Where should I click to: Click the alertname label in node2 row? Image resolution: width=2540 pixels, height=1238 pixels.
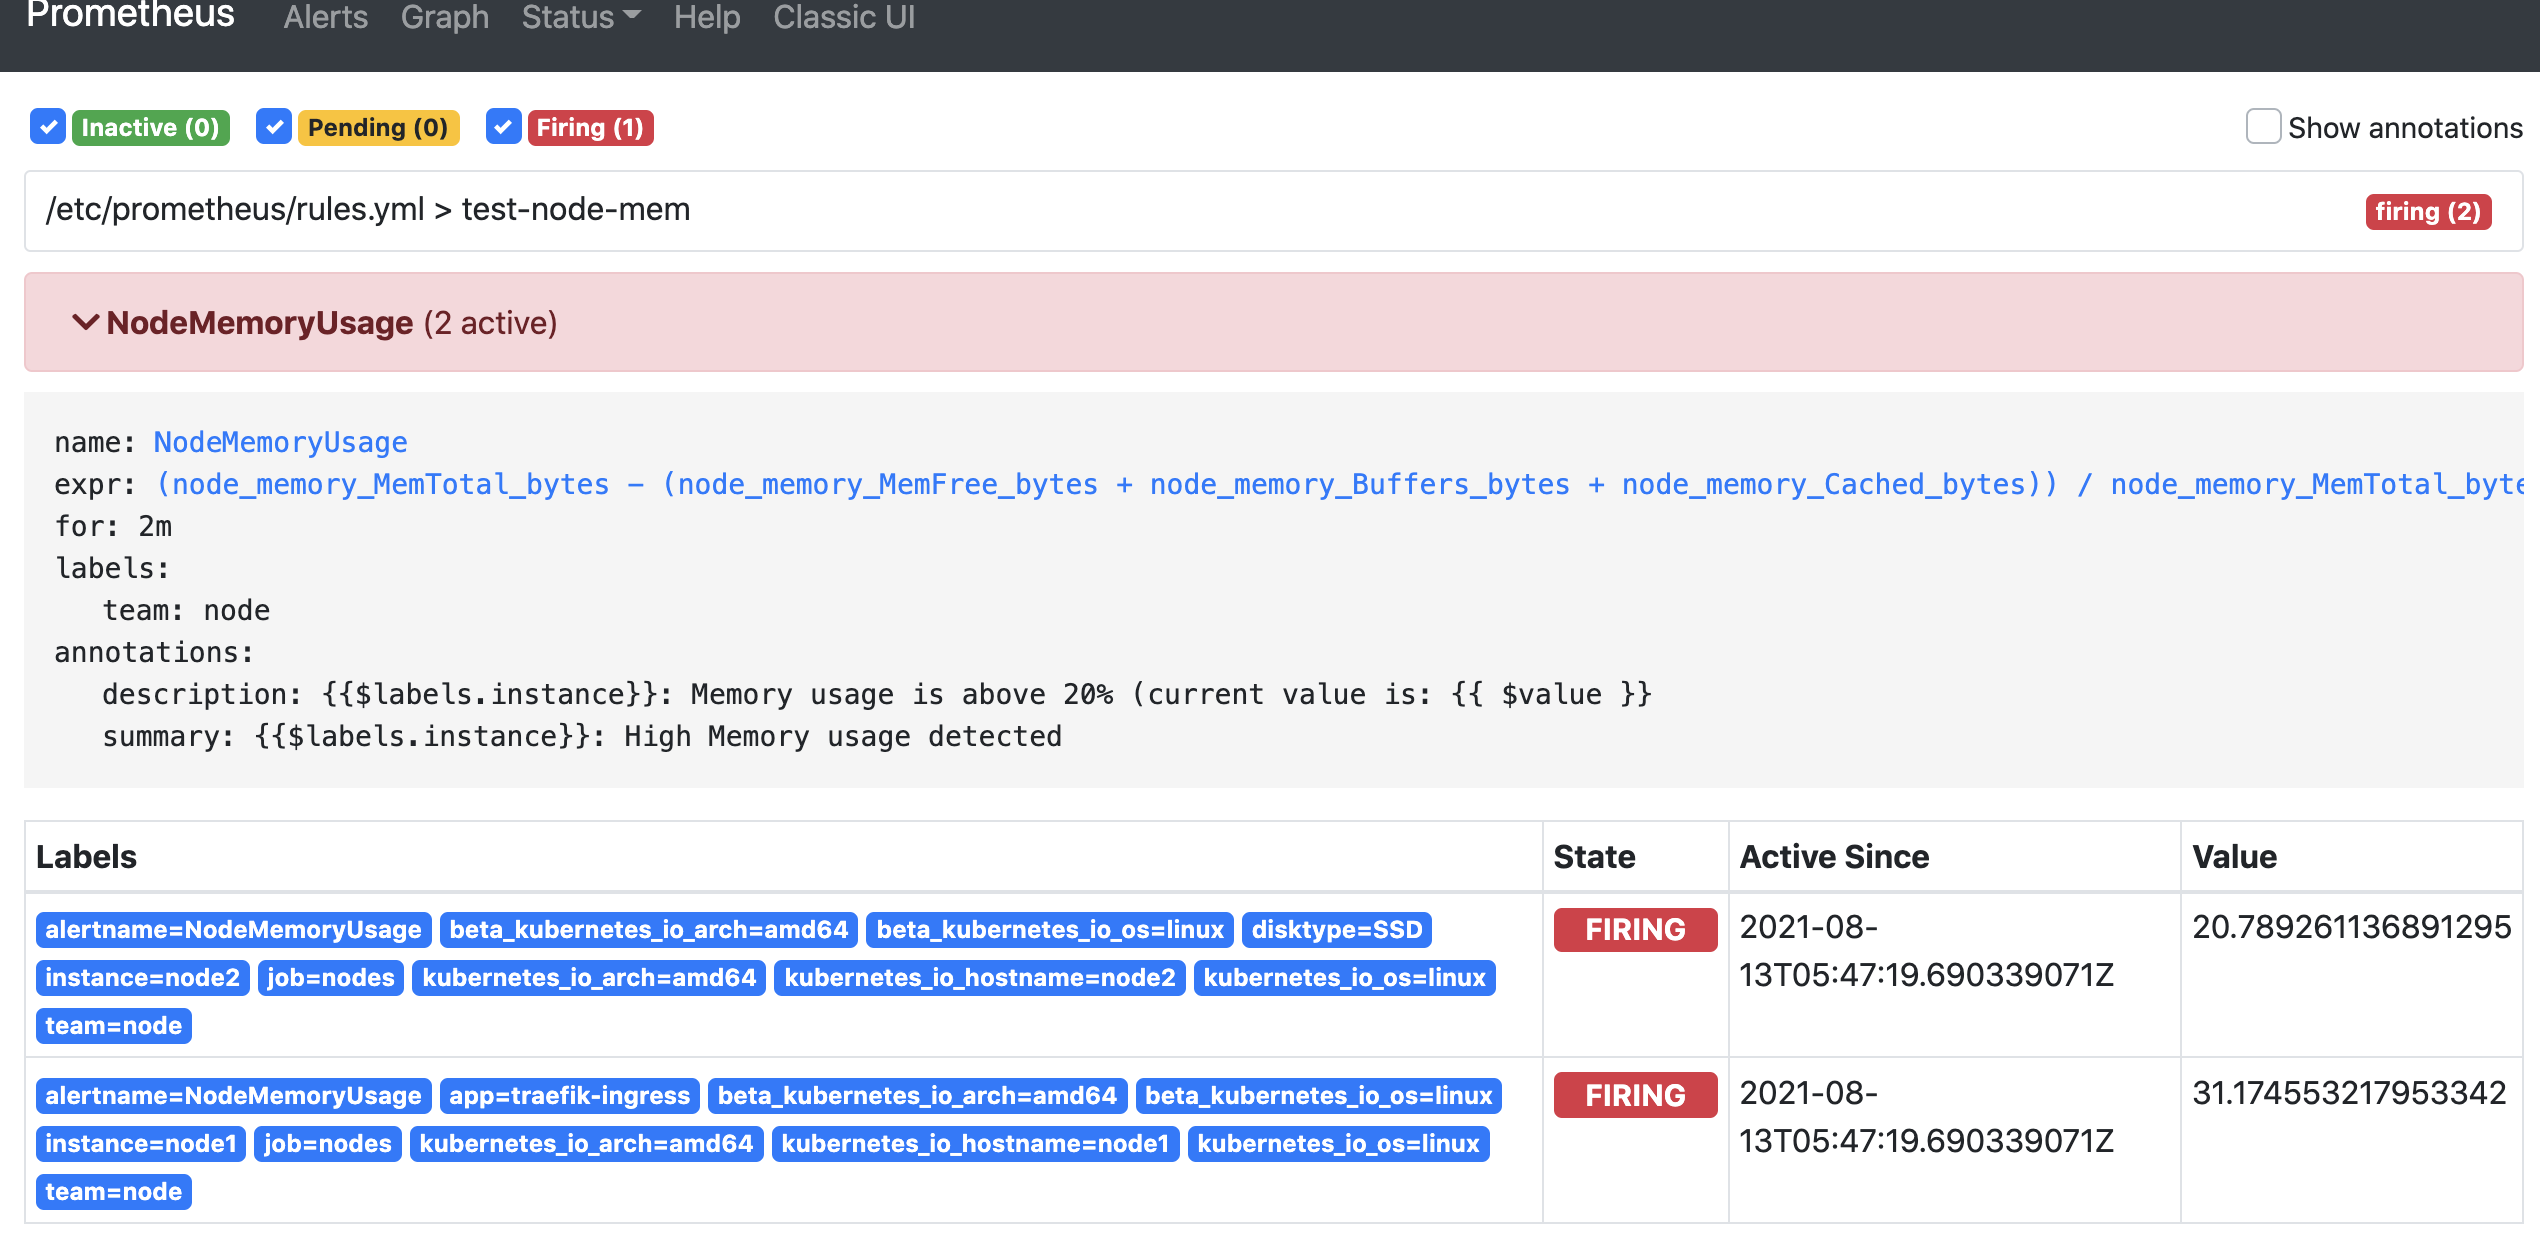(234, 929)
